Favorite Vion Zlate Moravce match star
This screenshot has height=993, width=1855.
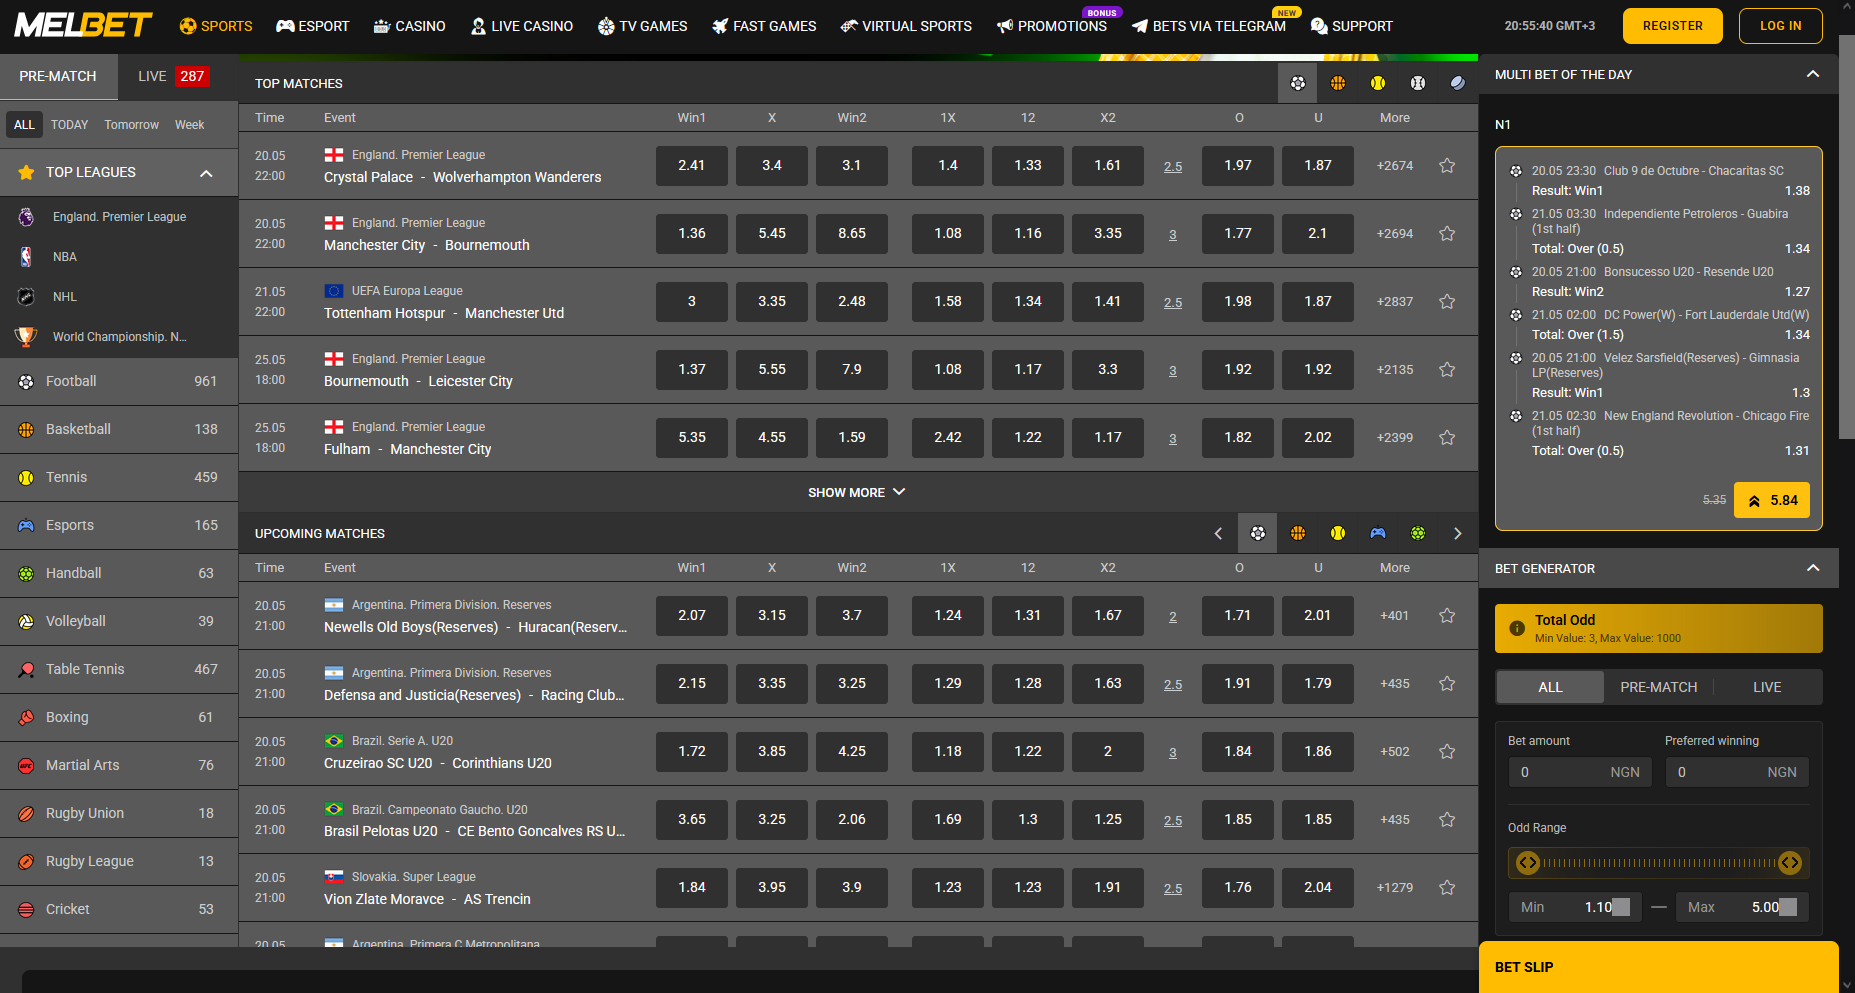[1447, 887]
